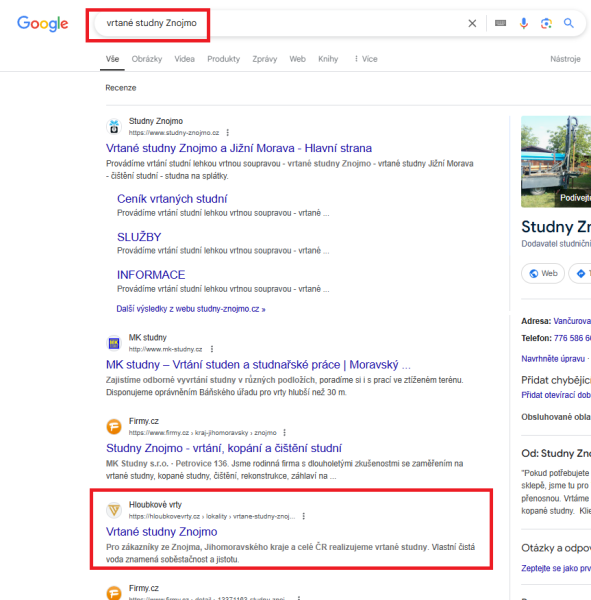Open more options for studny-znojmo.cz result
Image resolution: width=591 pixels, height=600 pixels.
[x=227, y=132]
